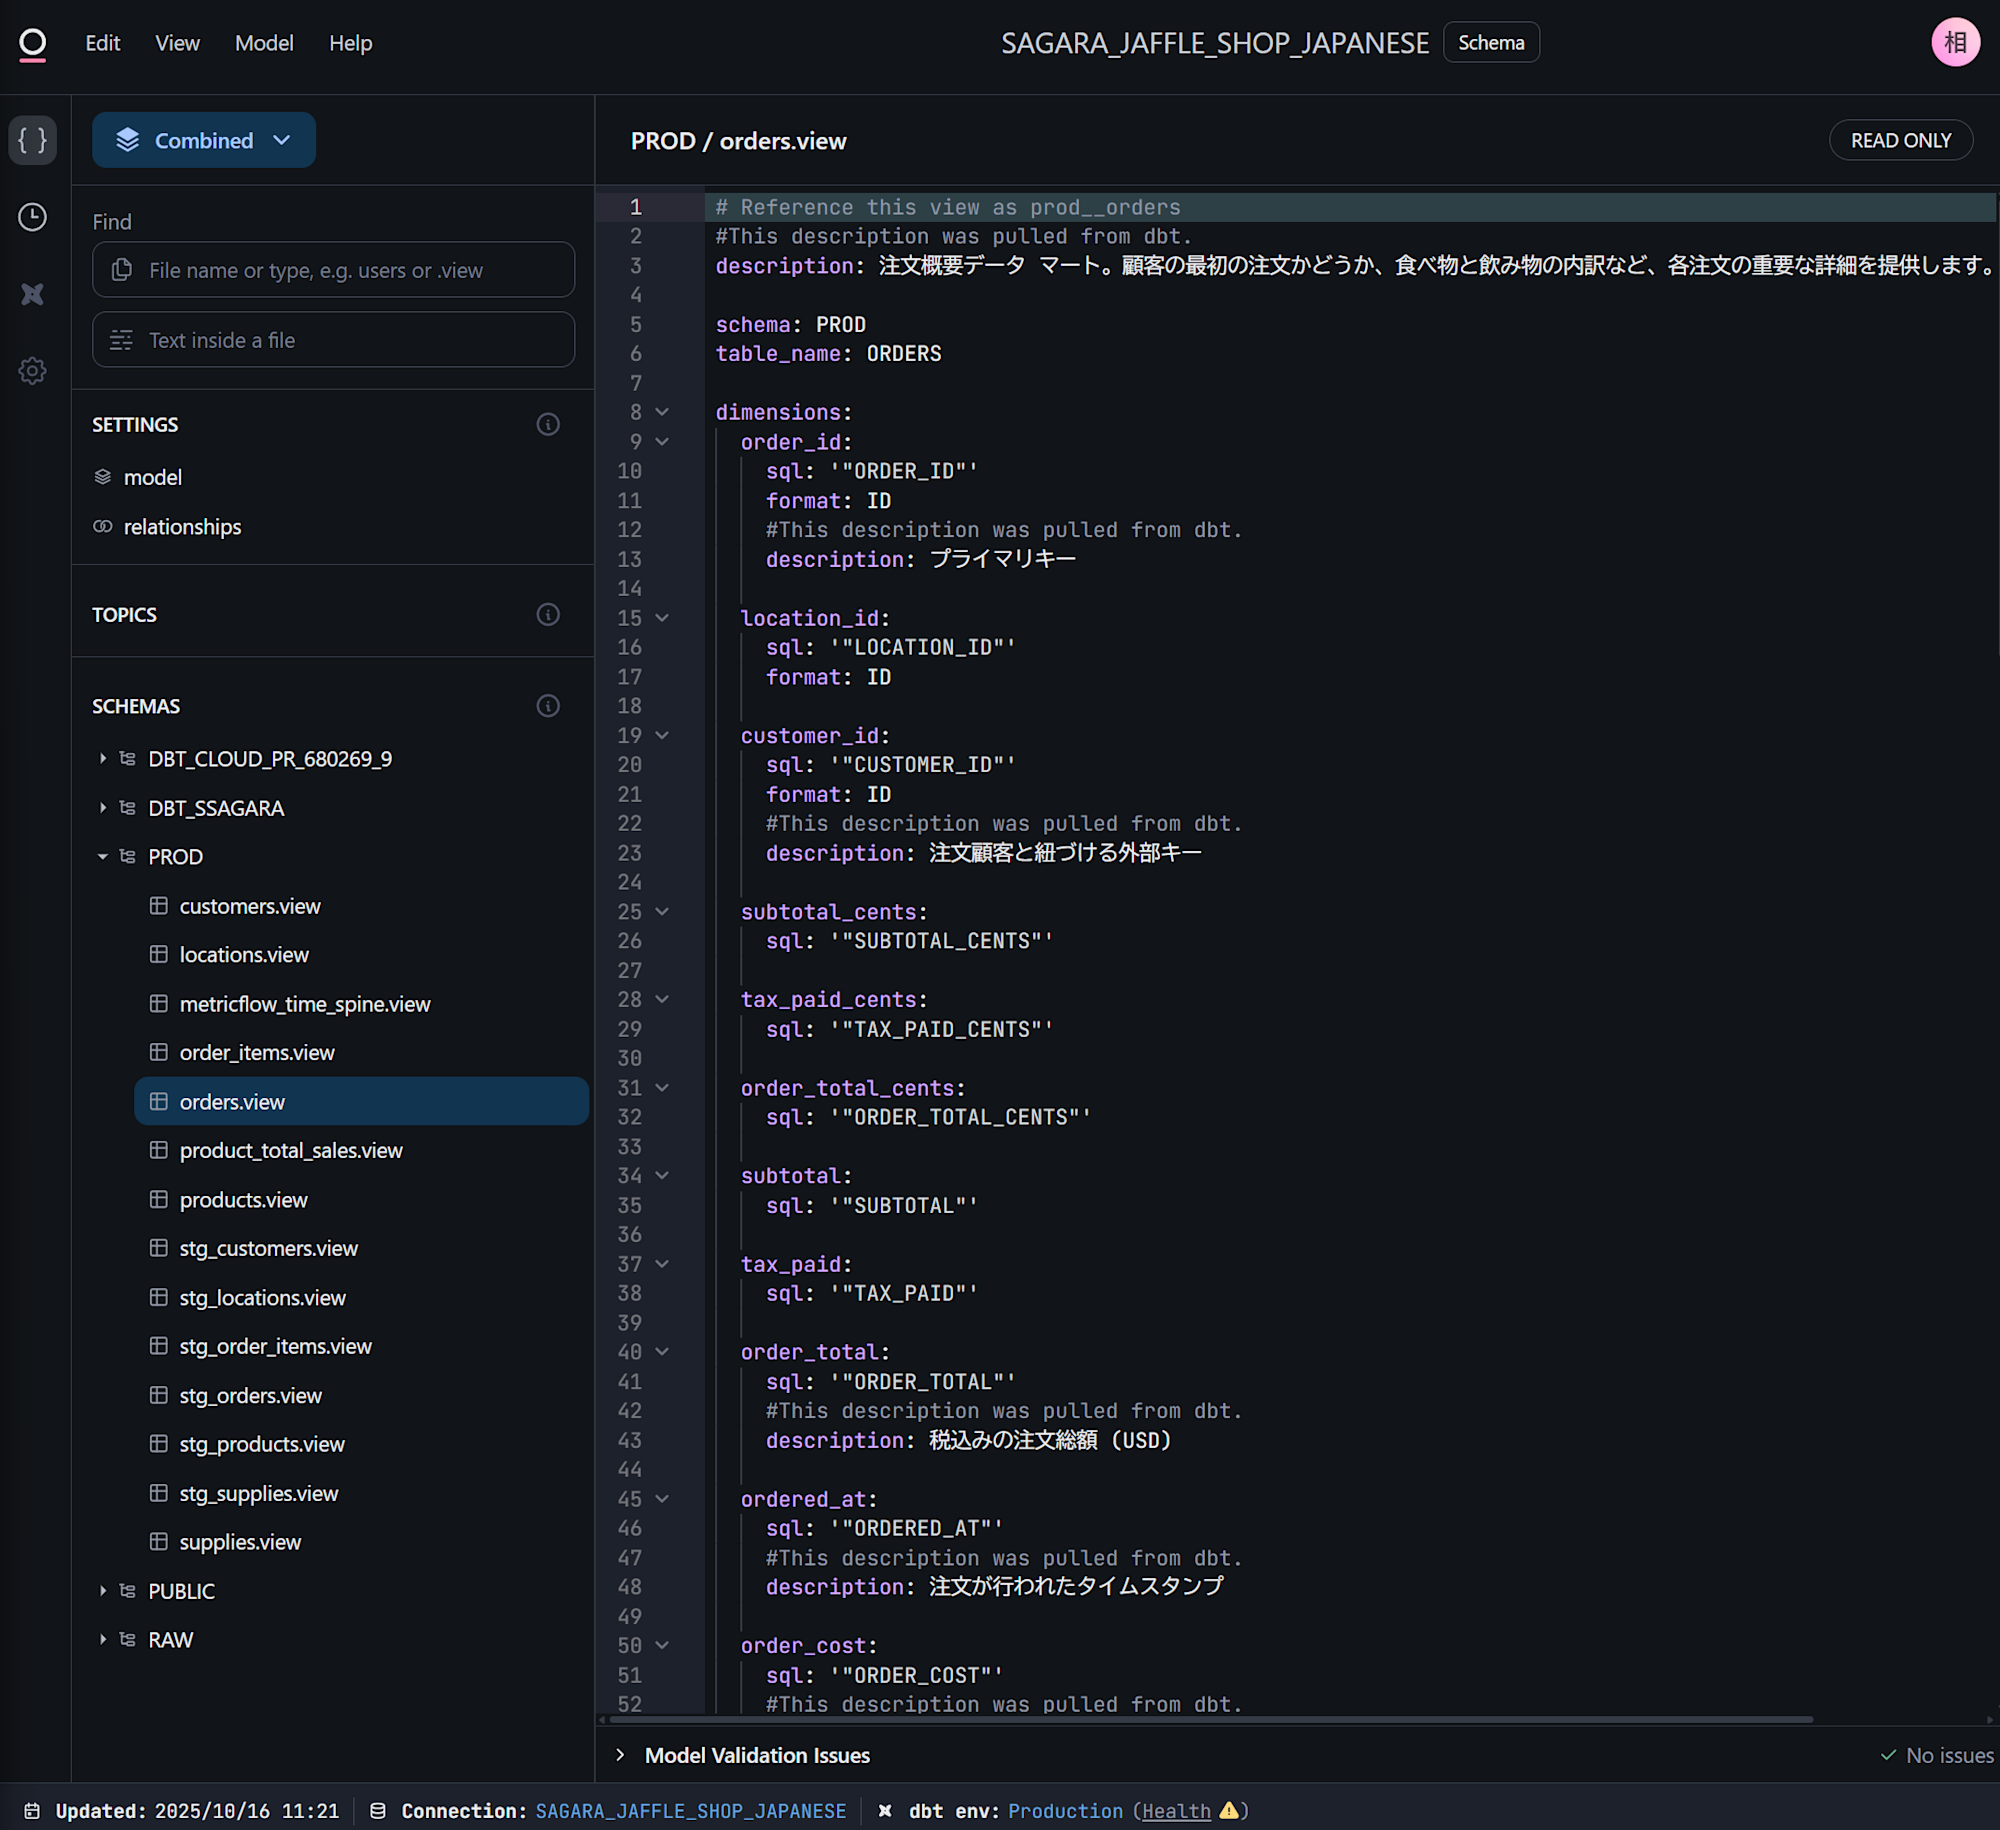Screen dimensions: 2000x1830
Task: Expand the DBT_SSAGARA schema folder
Action: click(x=102, y=808)
